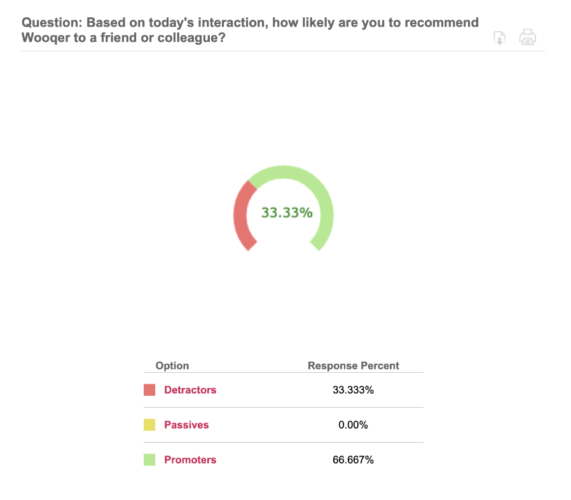
Task: Click the yellow Passives color swatch
Action: (149, 425)
